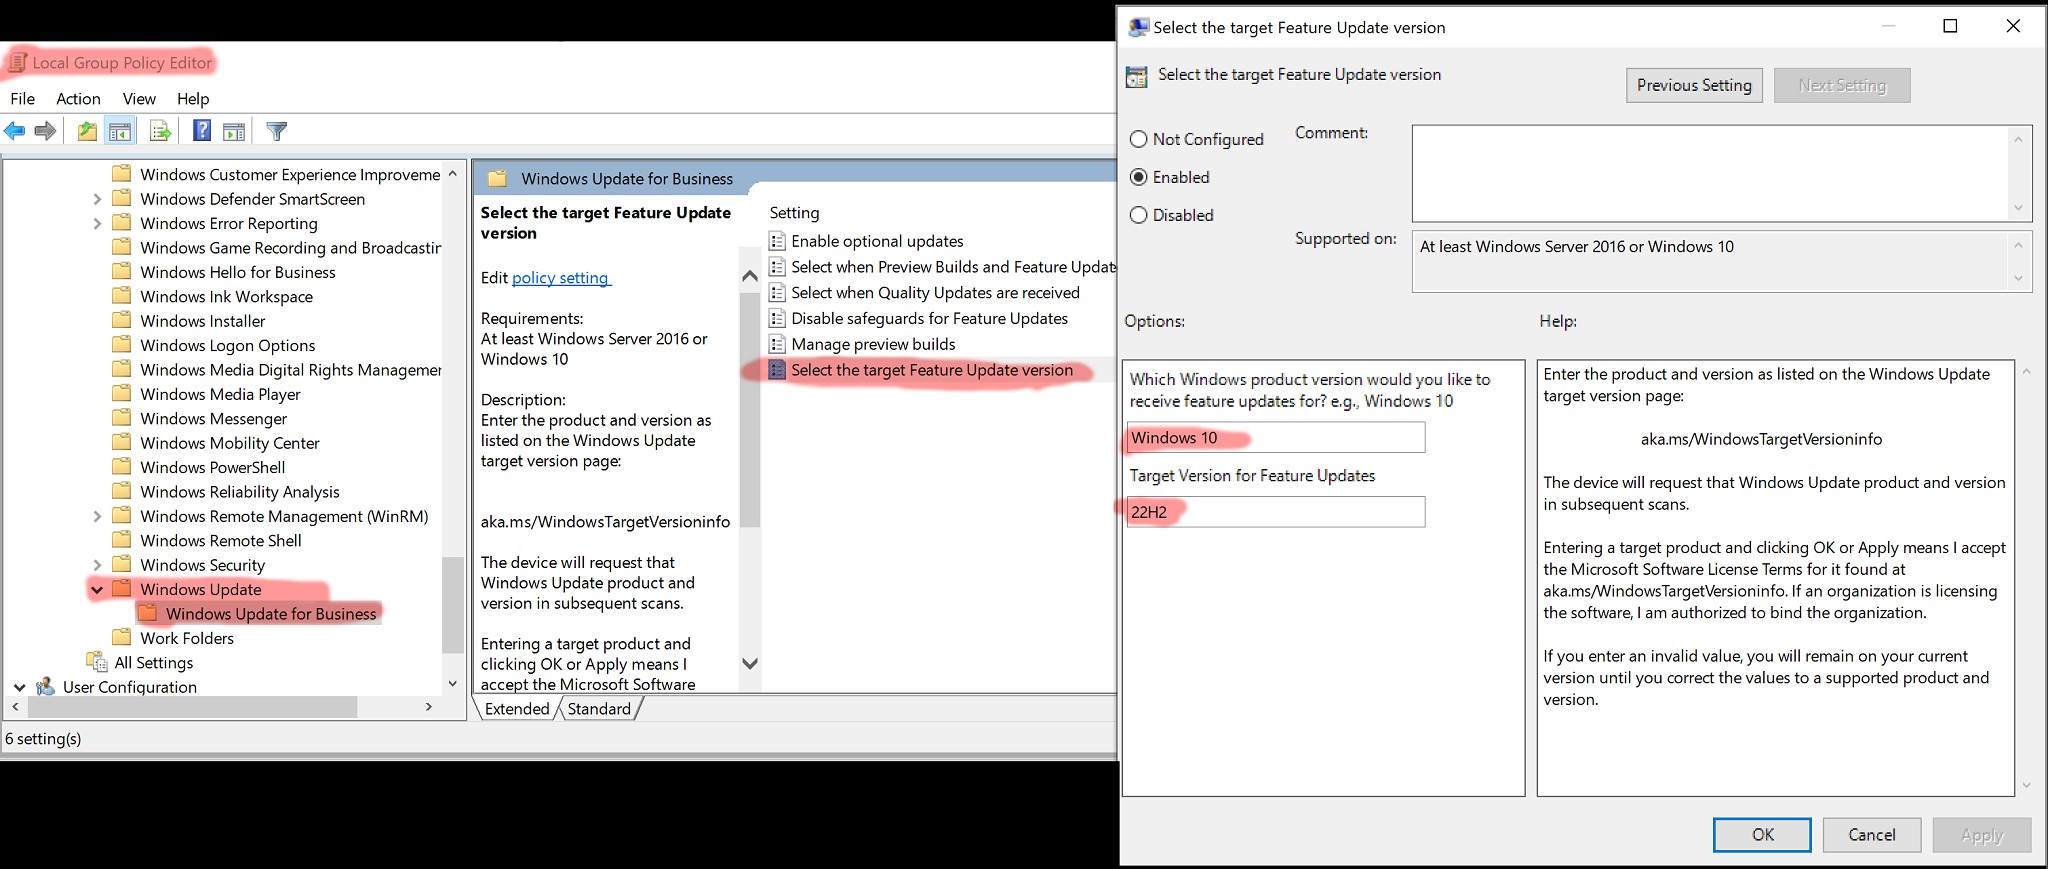Screen dimensions: 2048x869
Task: Click the Target Version field containing 22H2
Action: coord(1275,511)
